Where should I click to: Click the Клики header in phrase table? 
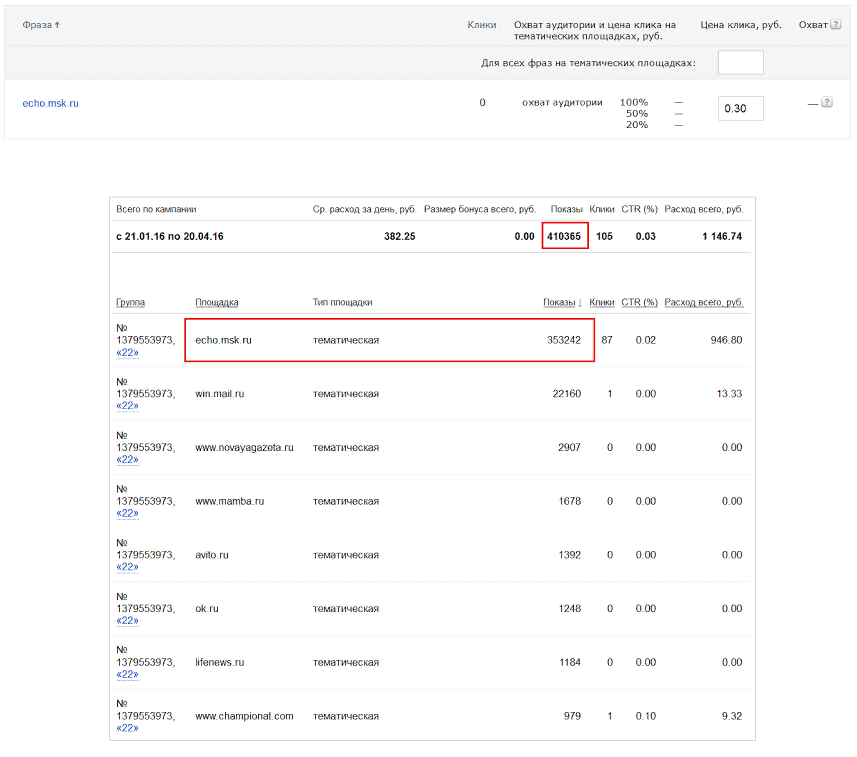point(481,25)
